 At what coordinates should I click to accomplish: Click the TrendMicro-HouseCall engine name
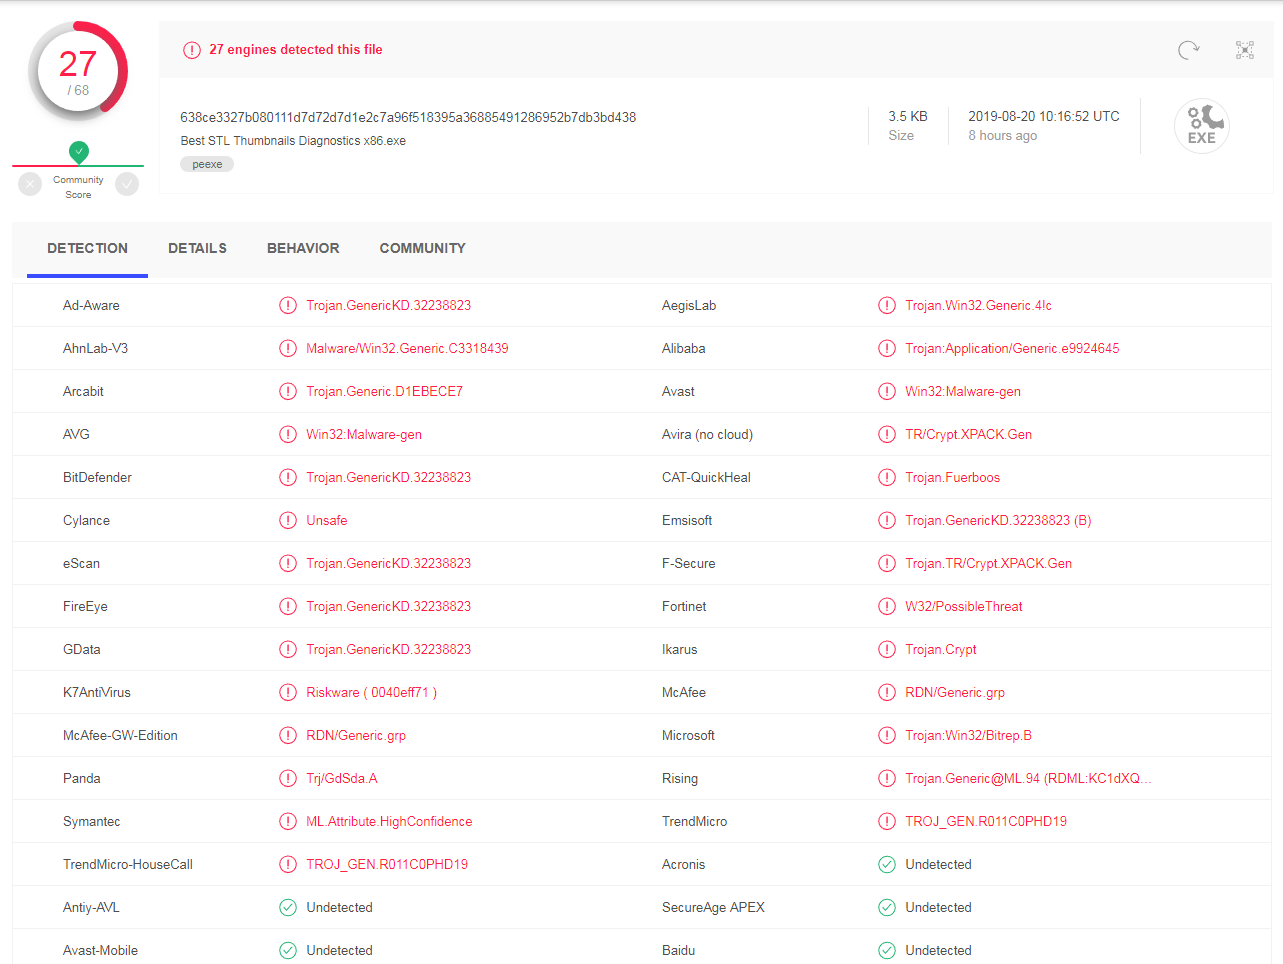[128, 865]
